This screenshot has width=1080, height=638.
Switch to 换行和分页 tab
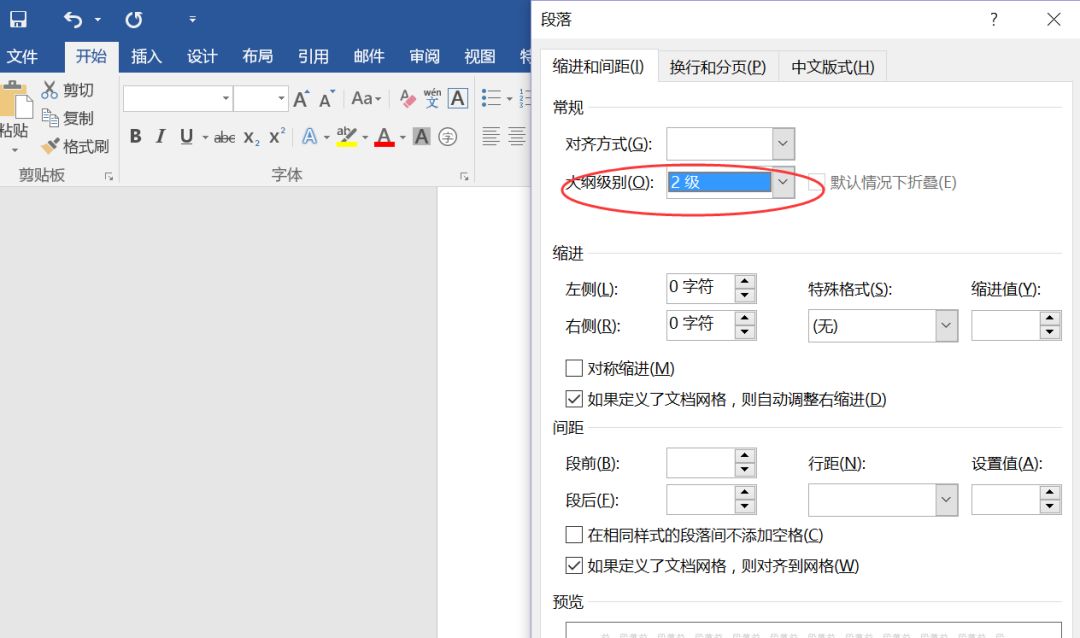point(718,67)
